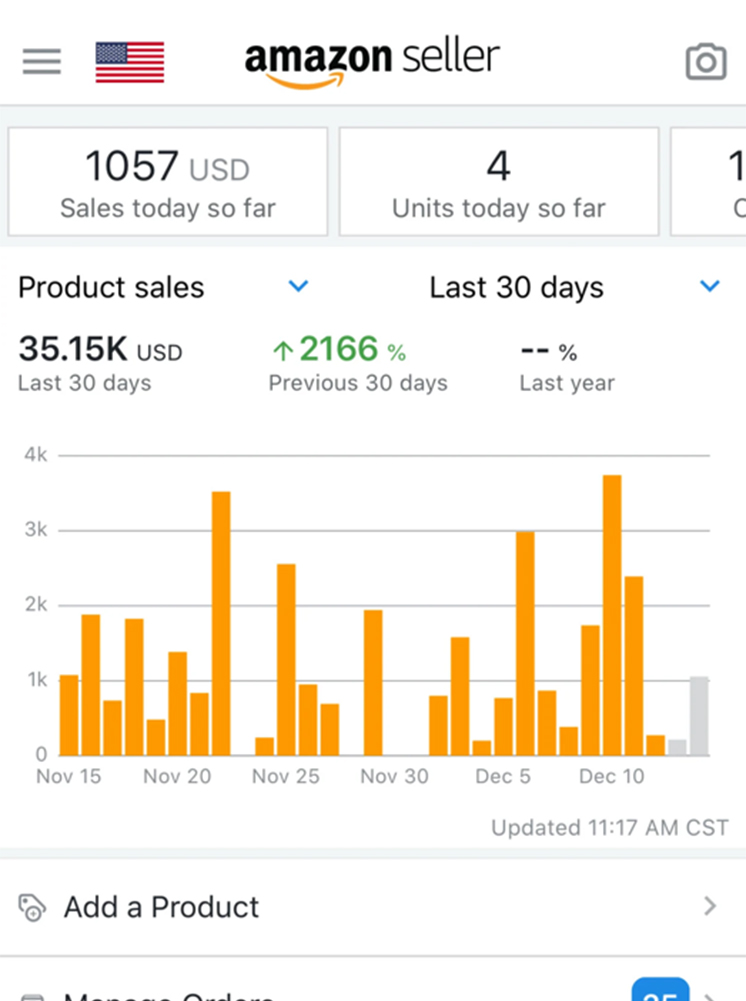The width and height of the screenshot is (746, 1001).
Task: Expand the Last 30 days range dropdown
Action: coord(710,287)
